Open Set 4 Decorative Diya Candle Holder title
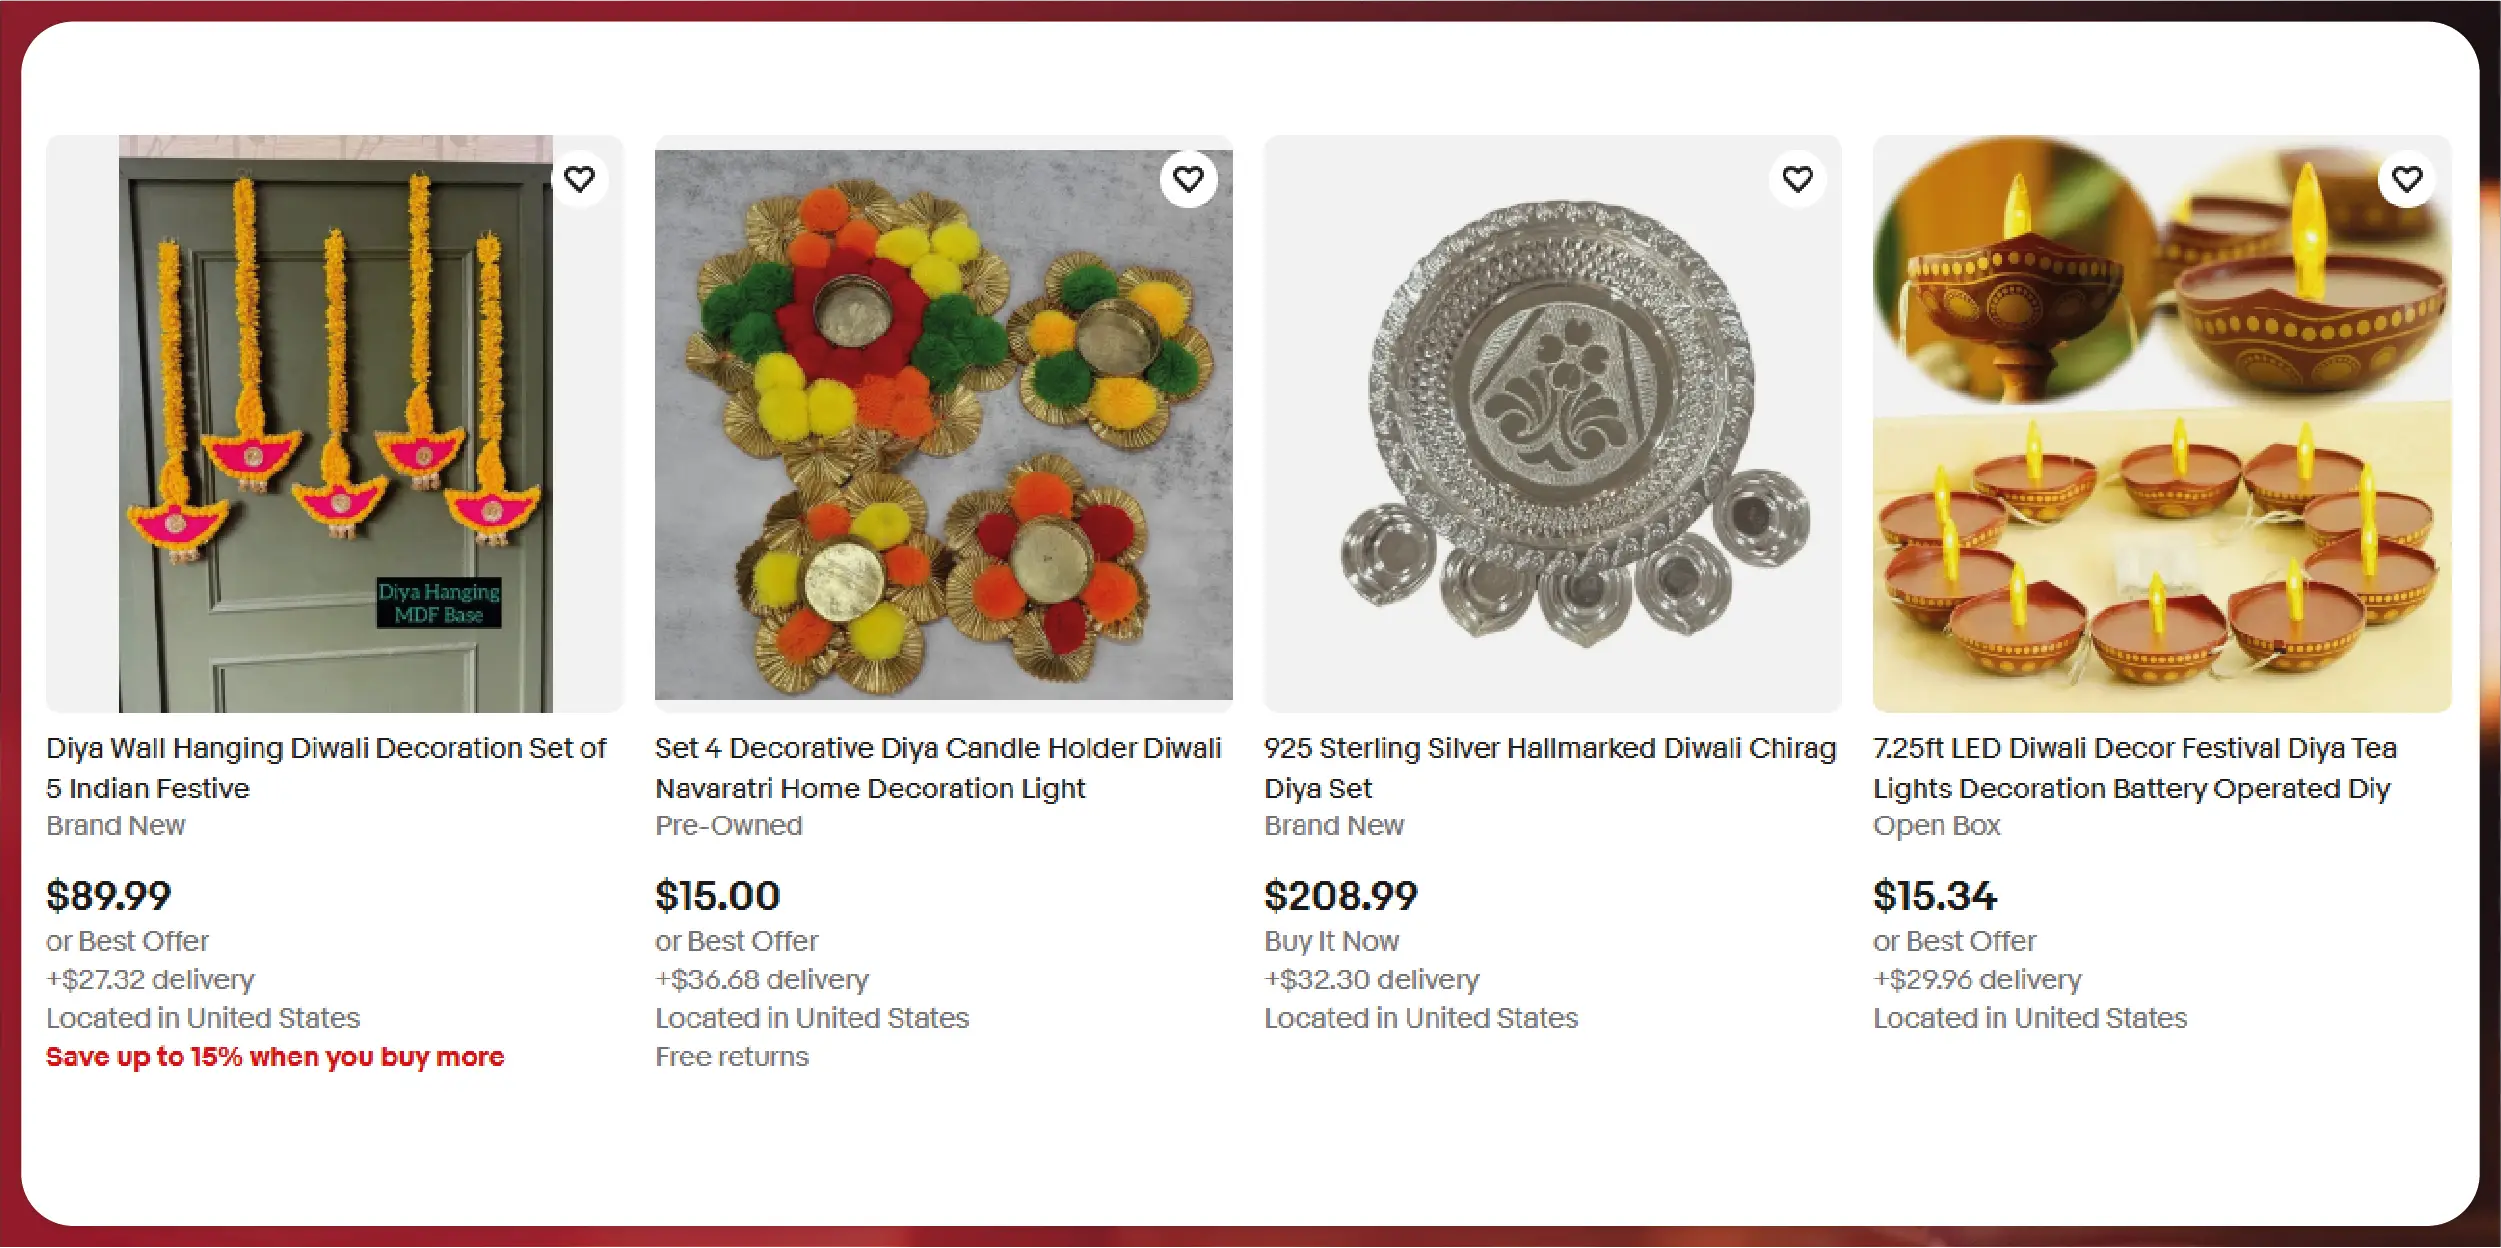This screenshot has width=2501, height=1248. point(938,768)
